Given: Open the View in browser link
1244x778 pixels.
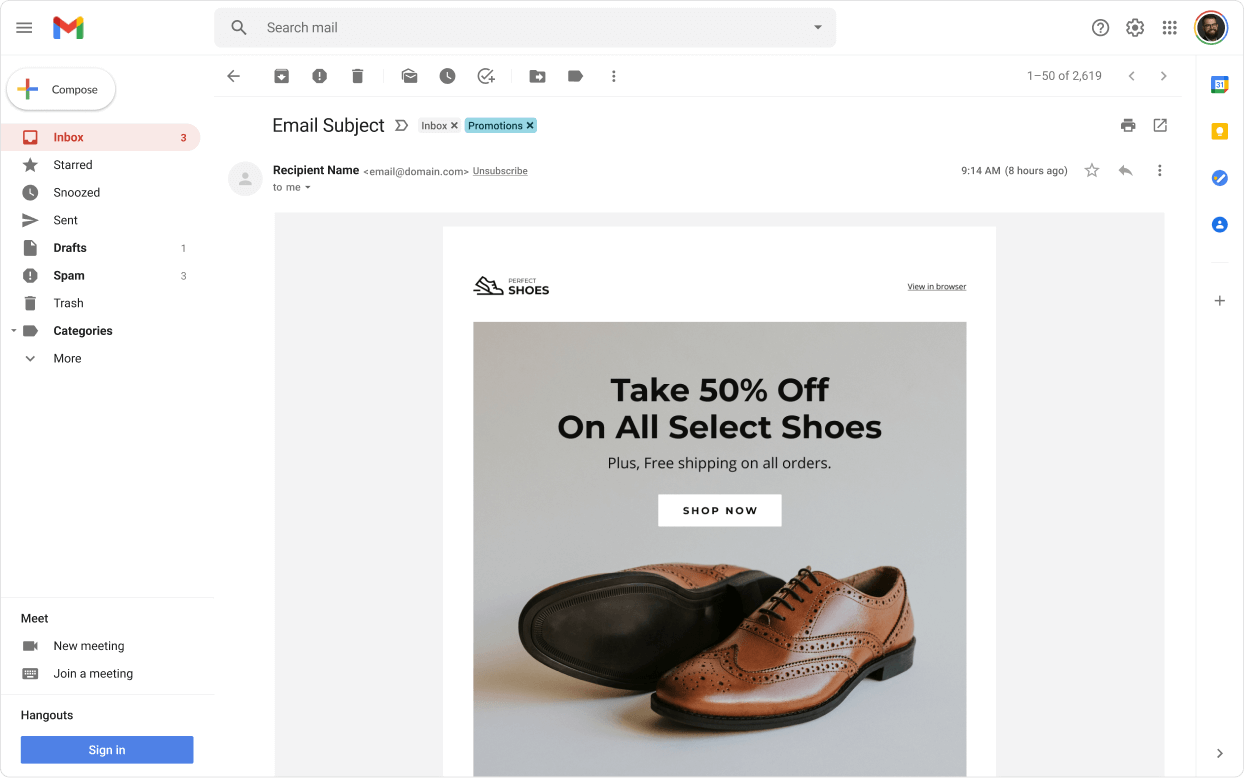Looking at the screenshot, I should coord(936,286).
